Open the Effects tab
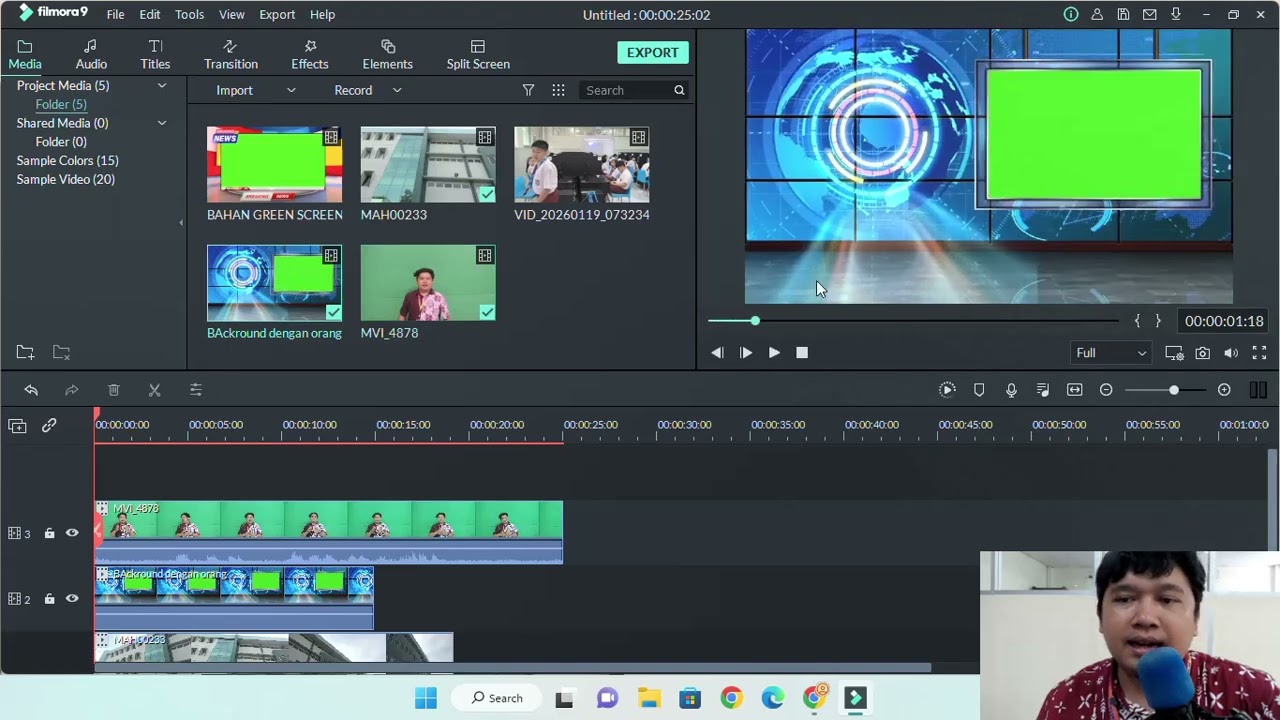Viewport: 1280px width, 720px height. coord(310,55)
